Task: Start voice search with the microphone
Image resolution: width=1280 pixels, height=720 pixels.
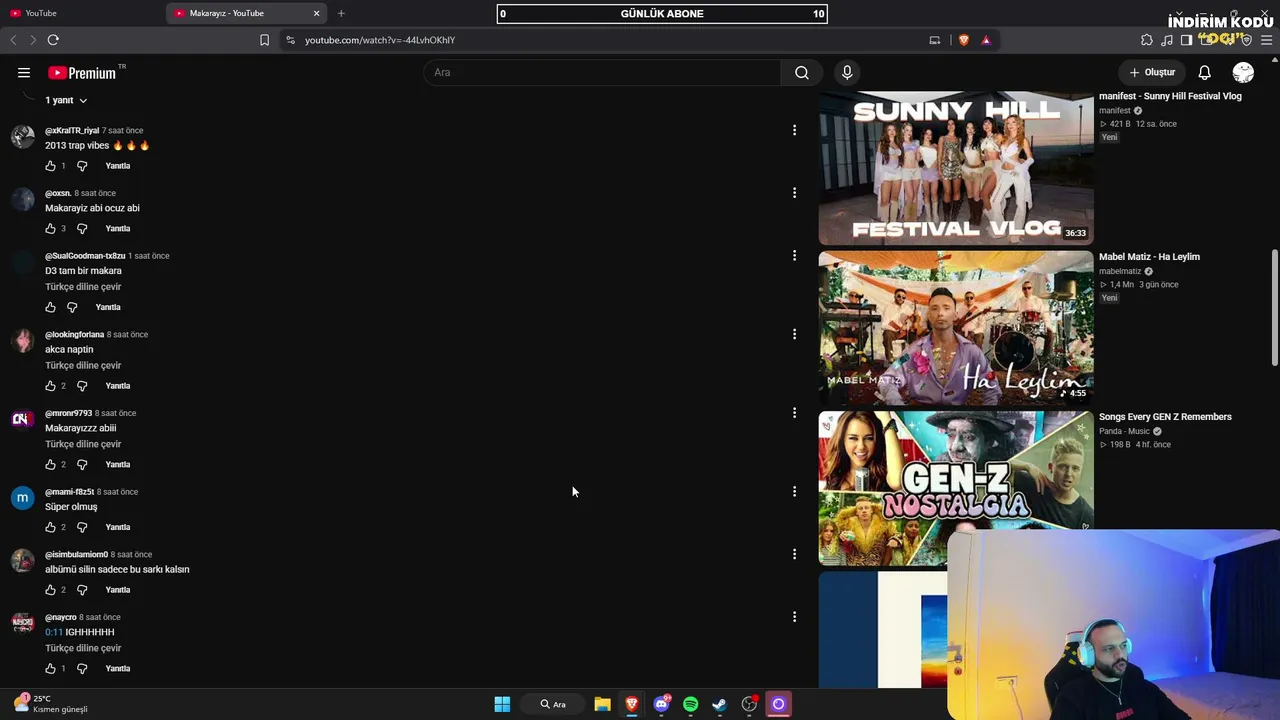Action: [x=847, y=72]
